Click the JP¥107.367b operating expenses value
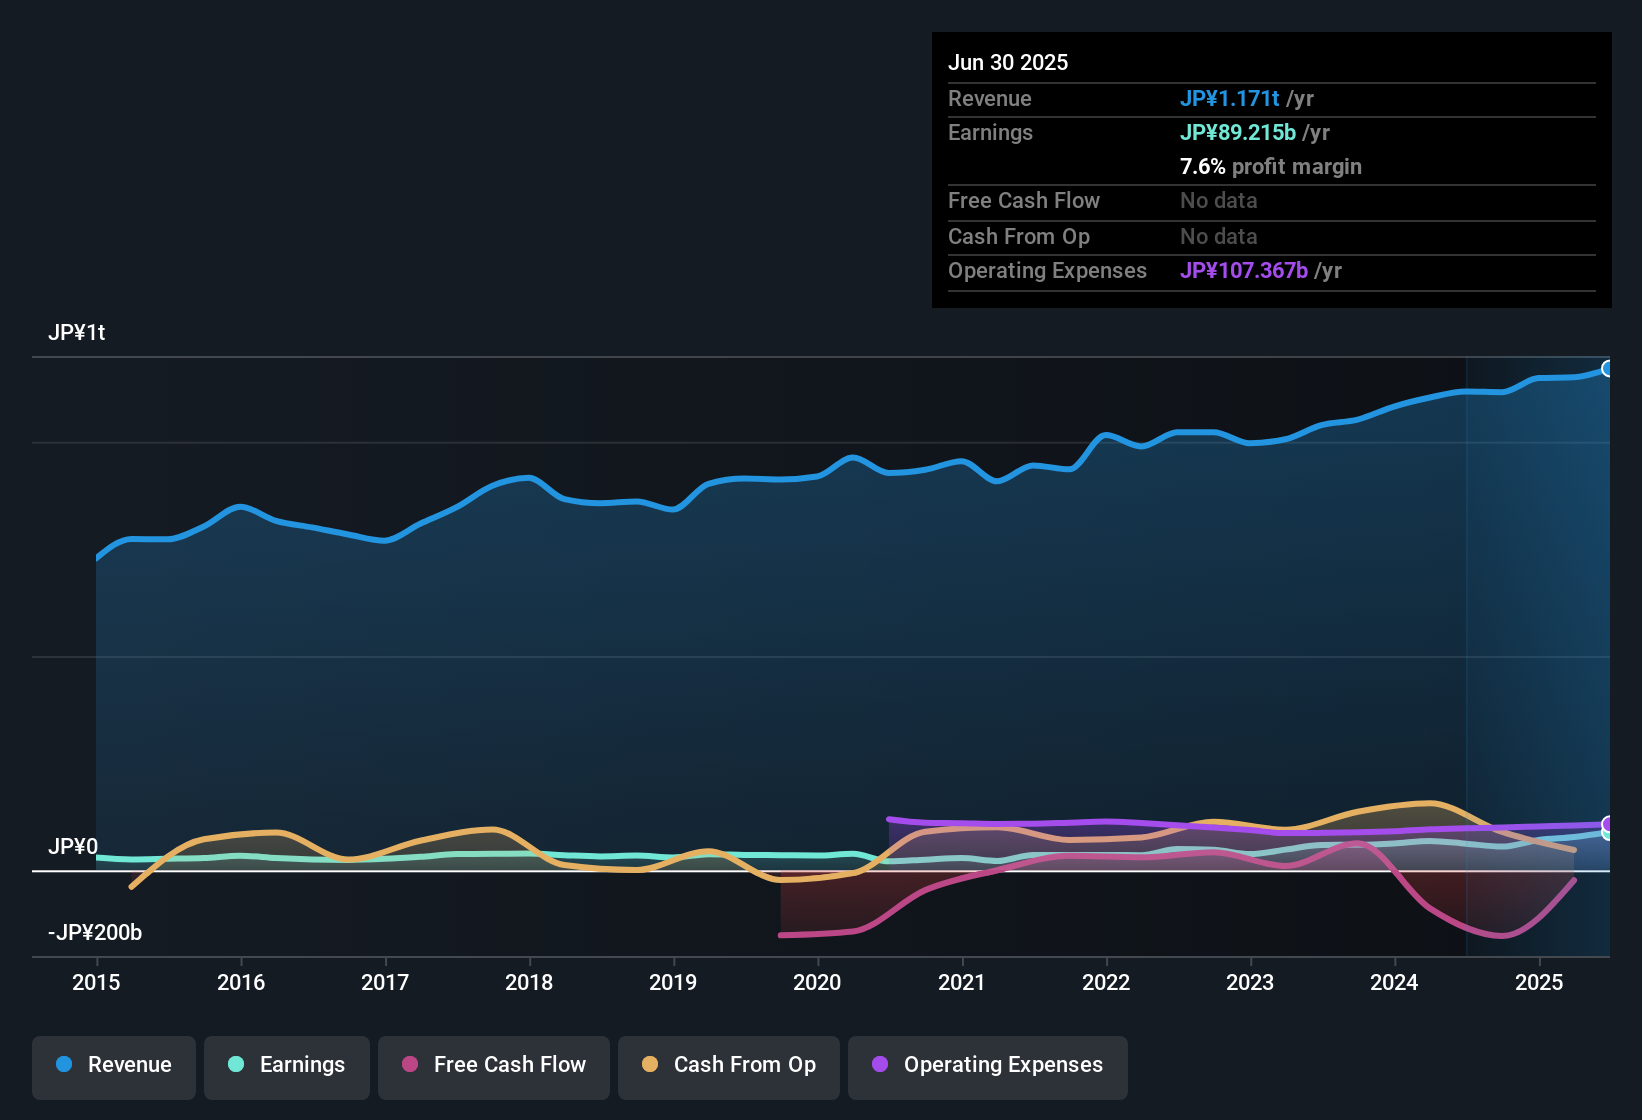The width and height of the screenshot is (1642, 1120). click(1244, 270)
